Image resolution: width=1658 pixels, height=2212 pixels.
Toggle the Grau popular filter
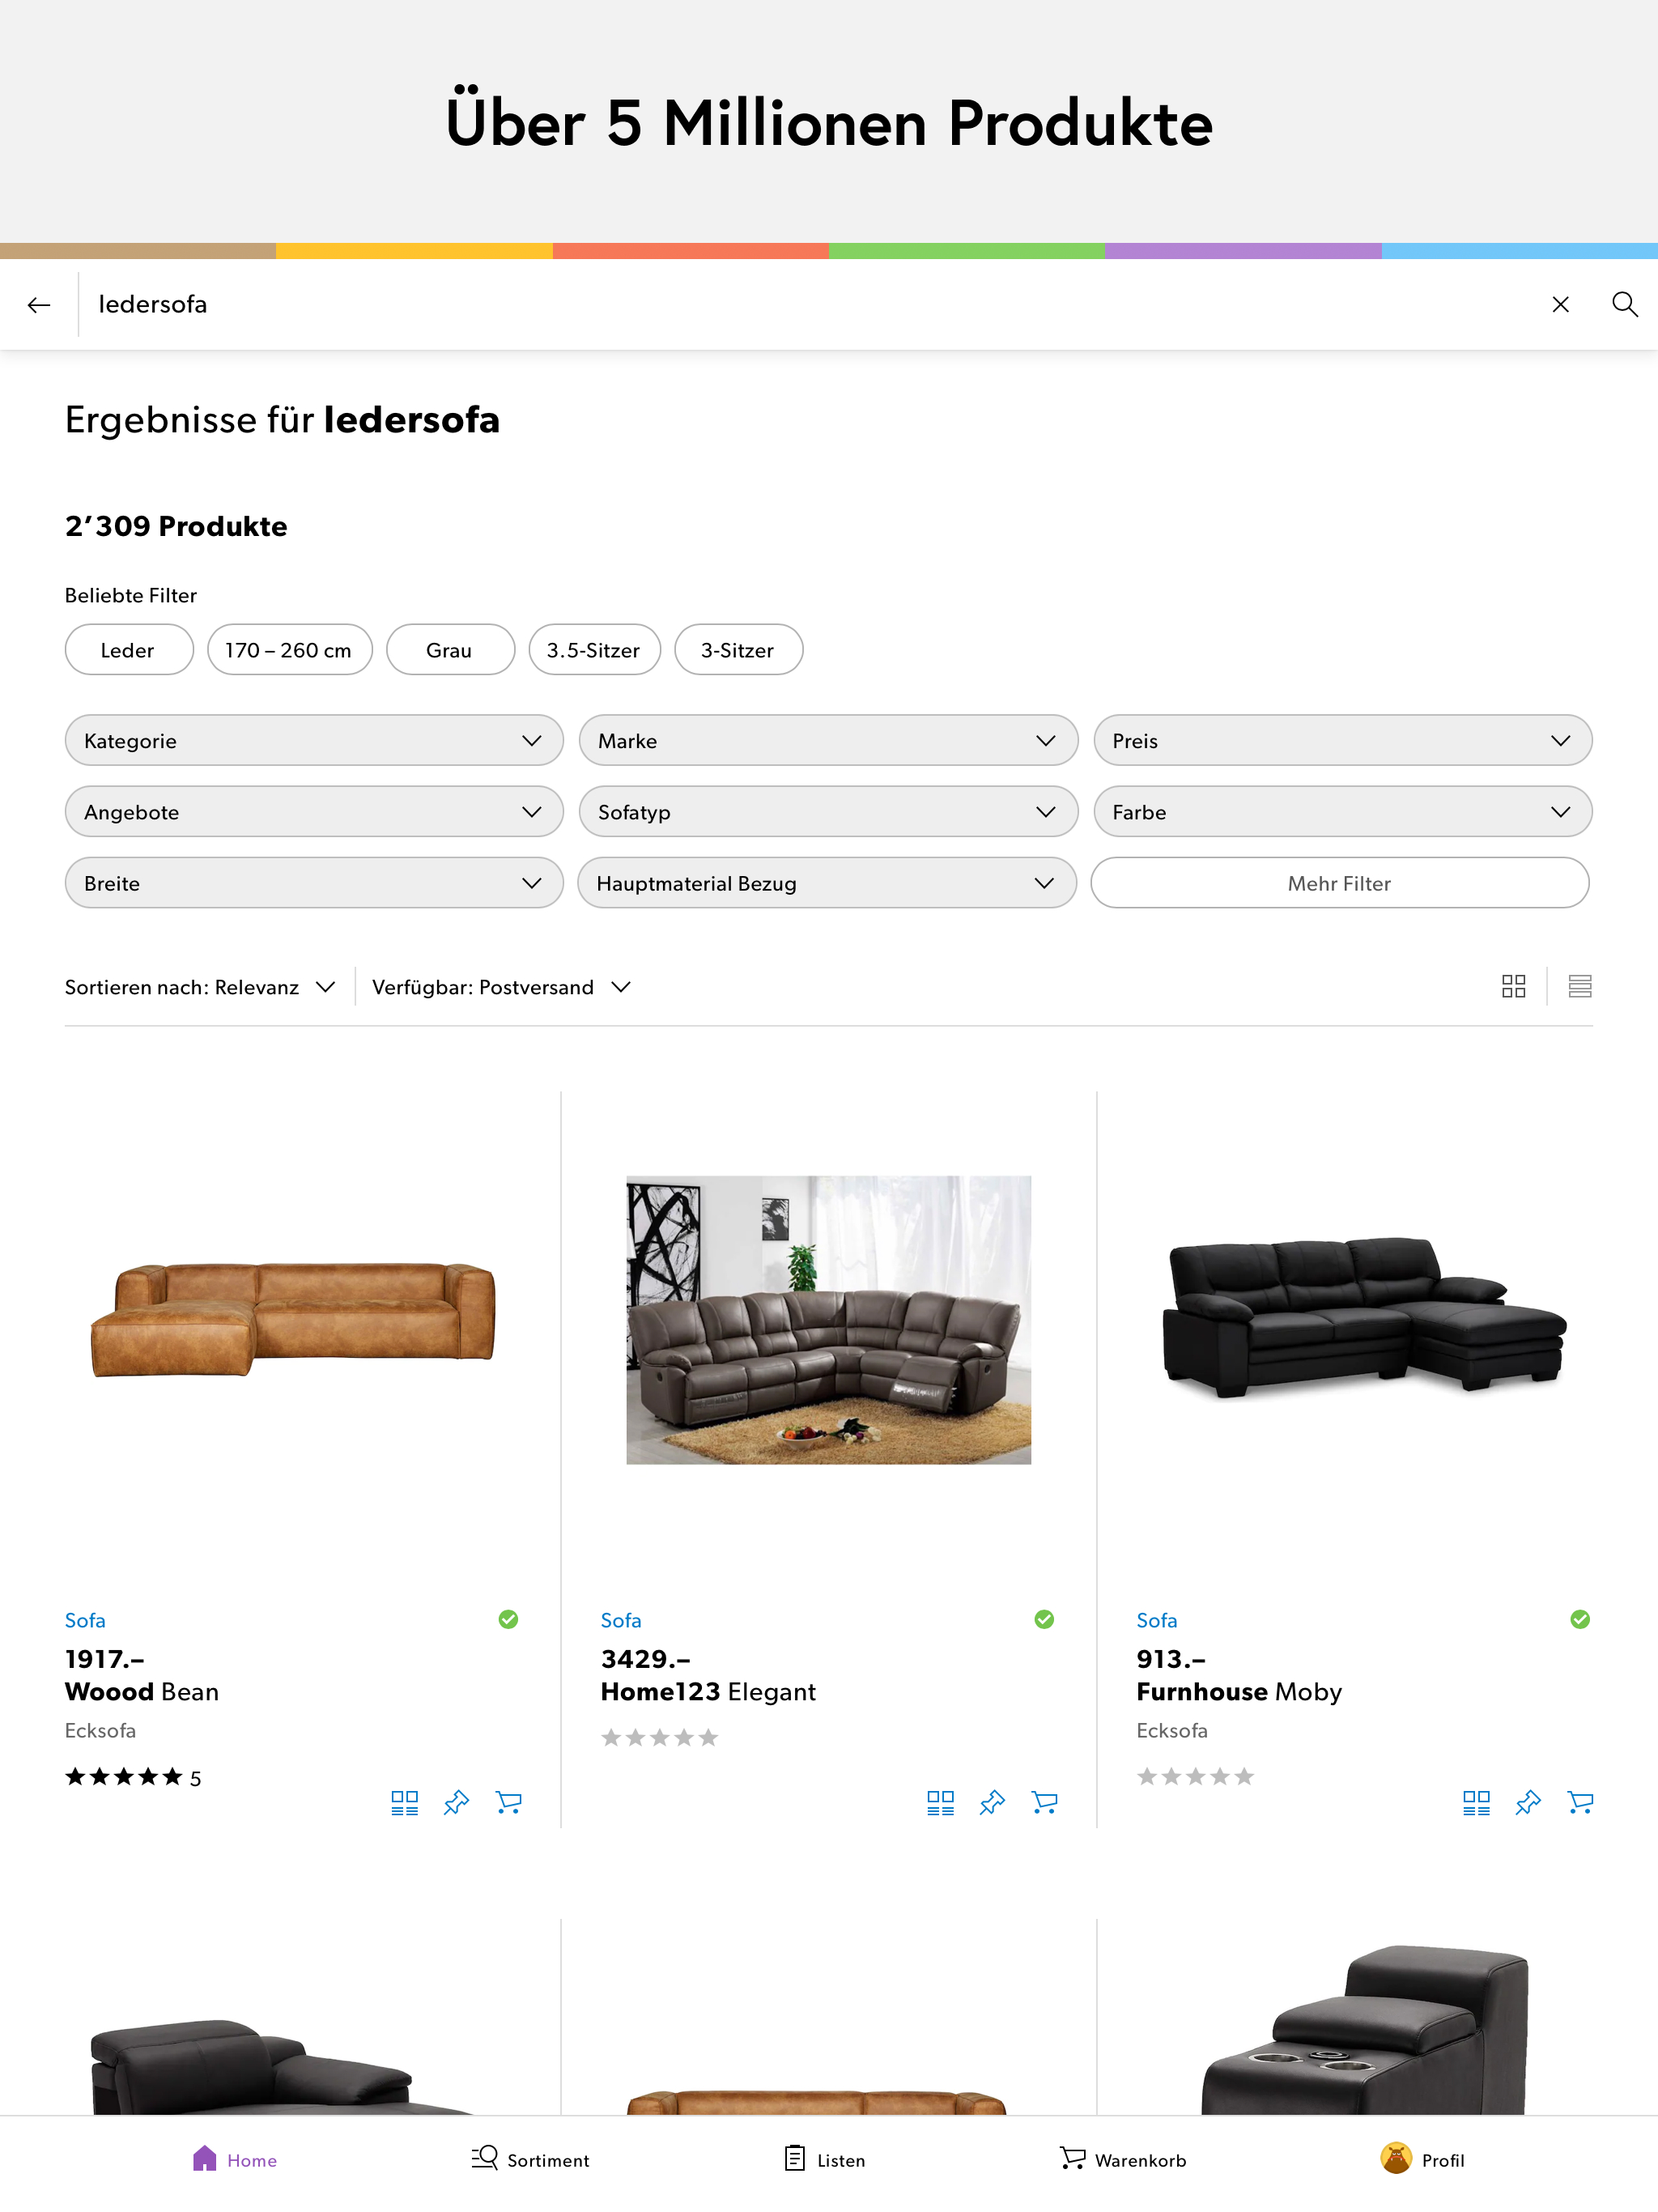coord(449,650)
